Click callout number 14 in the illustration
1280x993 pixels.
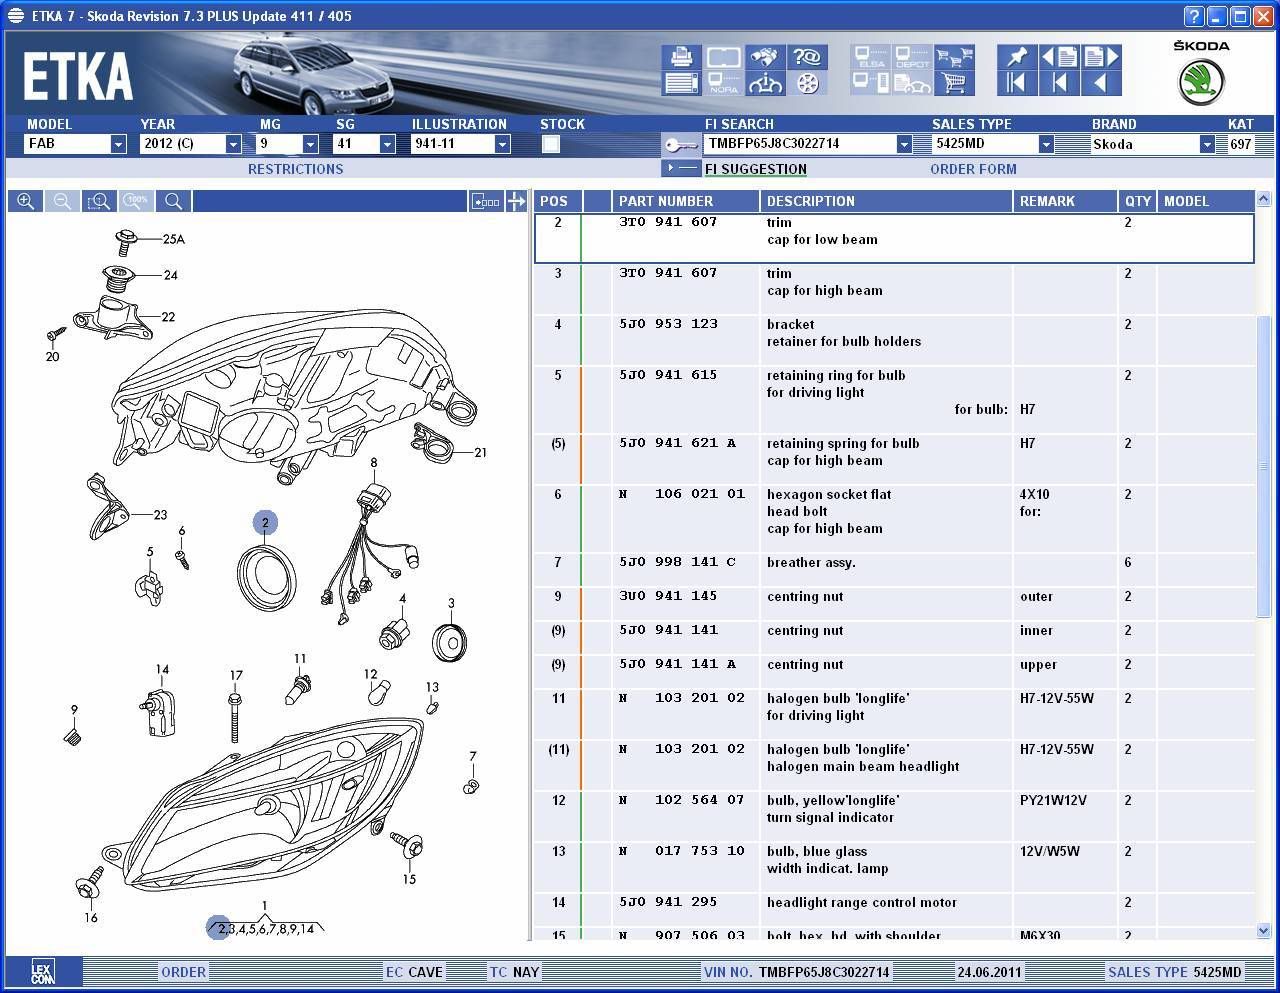coord(162,670)
